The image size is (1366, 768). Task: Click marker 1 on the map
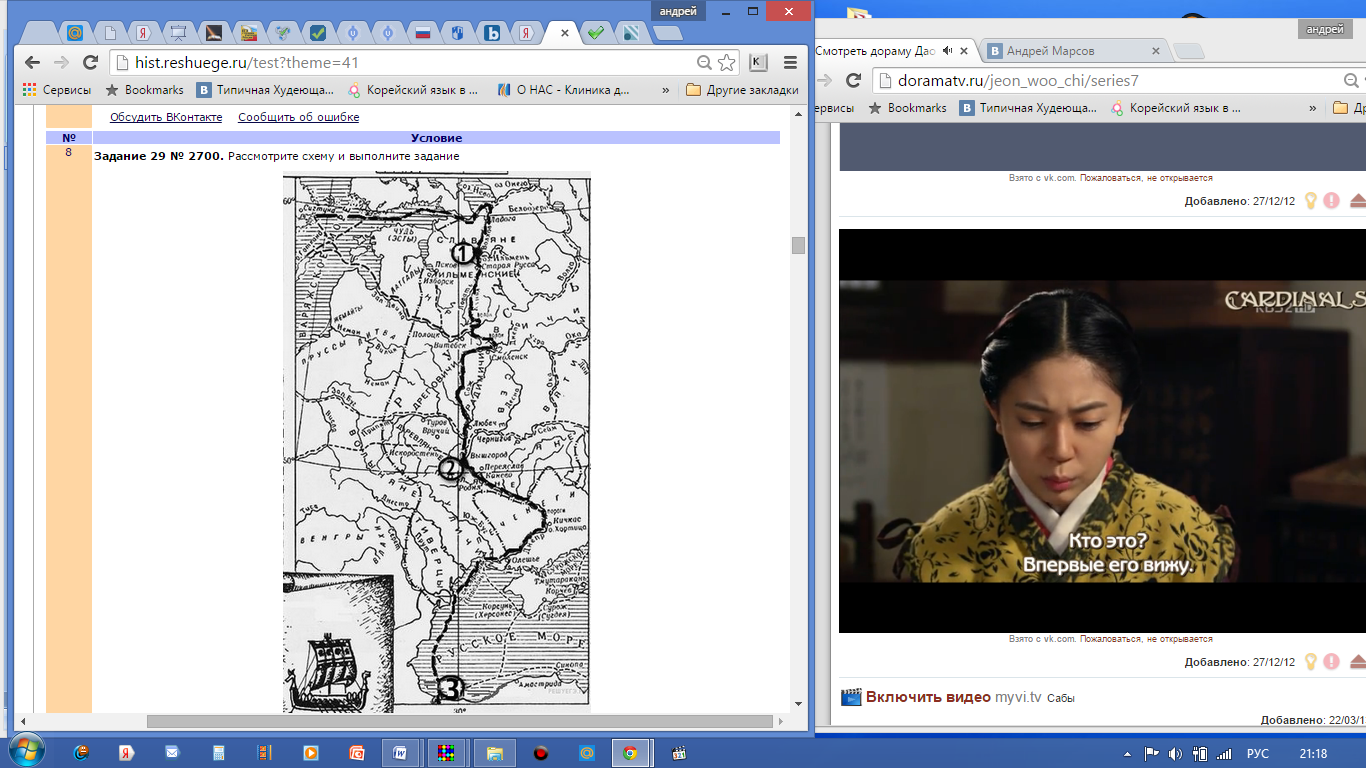(462, 254)
